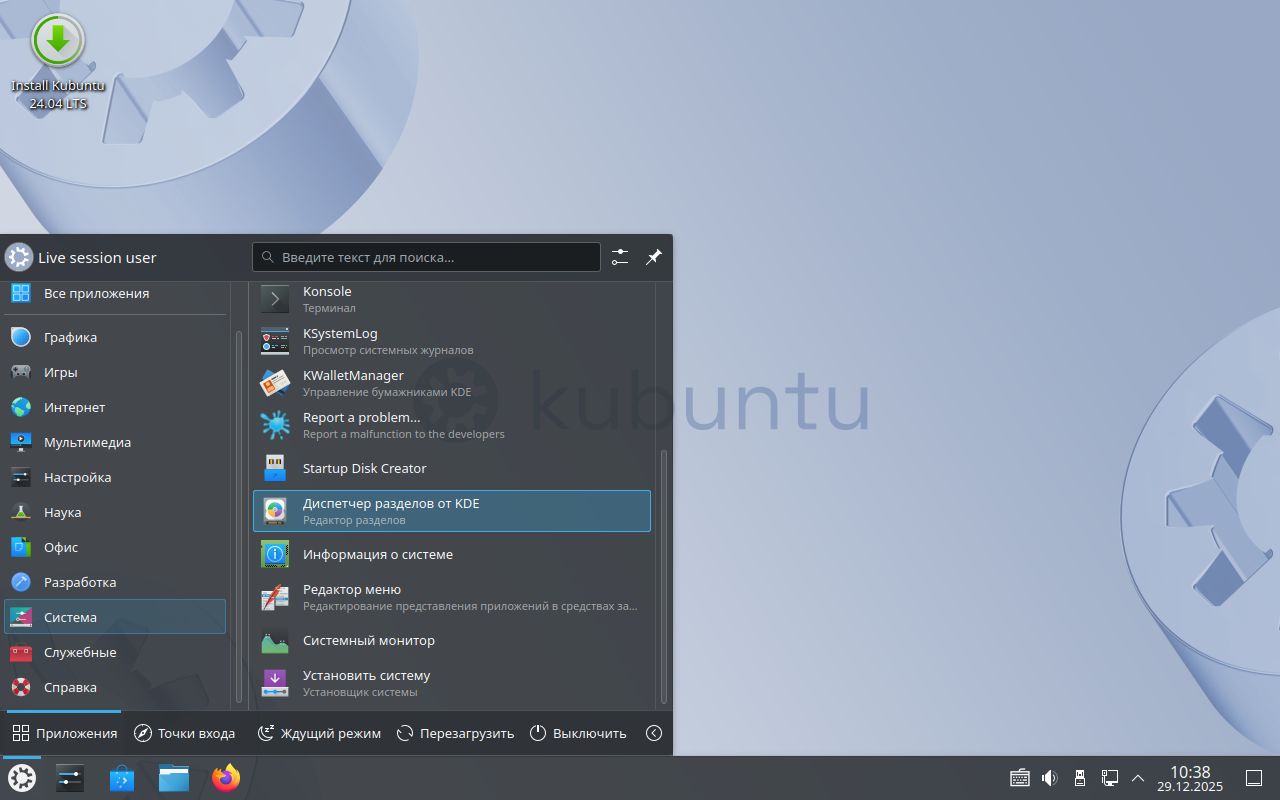
Task: Click removable devices tray icon
Action: [1080, 778]
